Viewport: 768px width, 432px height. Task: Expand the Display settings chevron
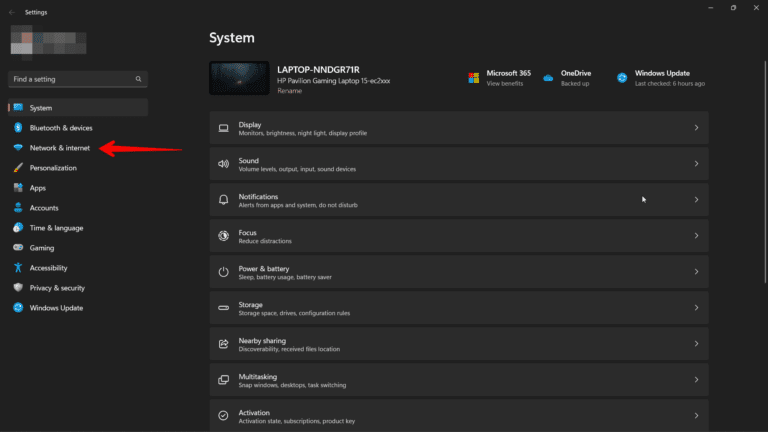click(x=696, y=128)
